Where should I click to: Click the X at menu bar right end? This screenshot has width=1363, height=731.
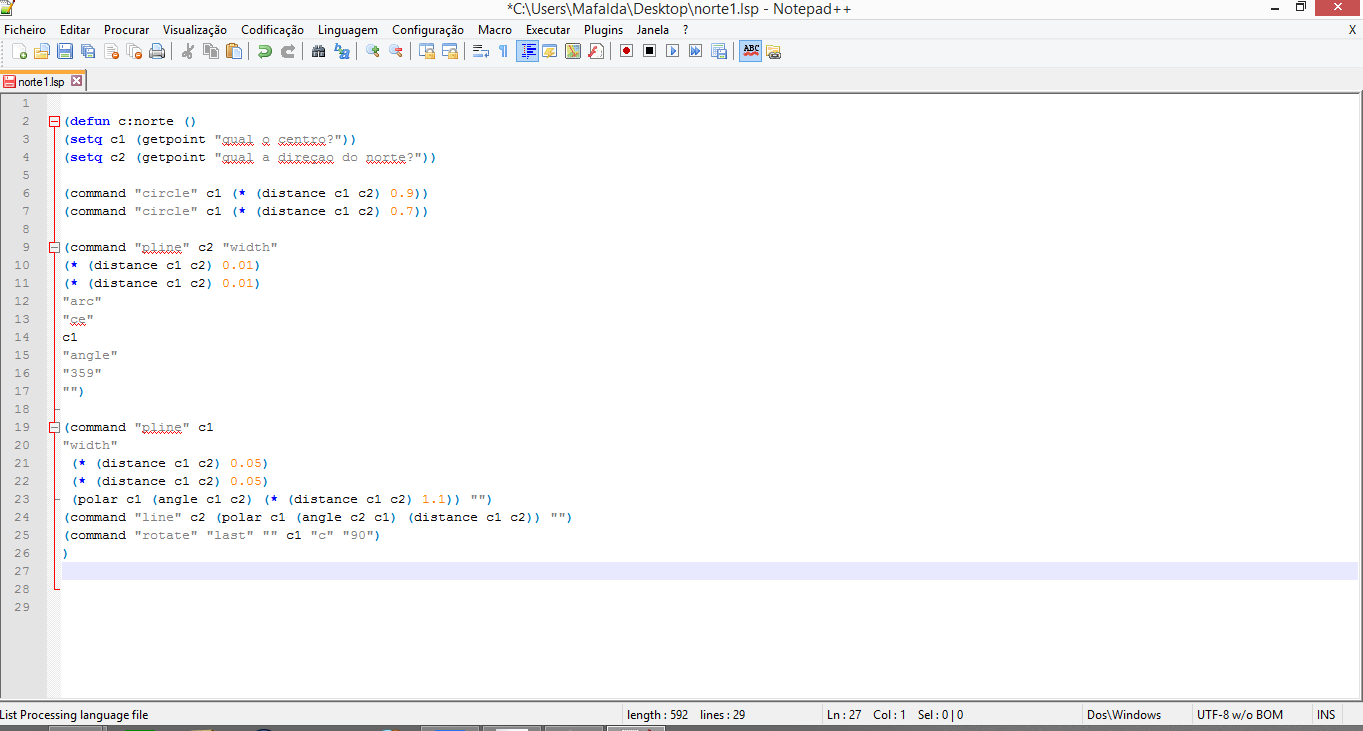(1352, 30)
